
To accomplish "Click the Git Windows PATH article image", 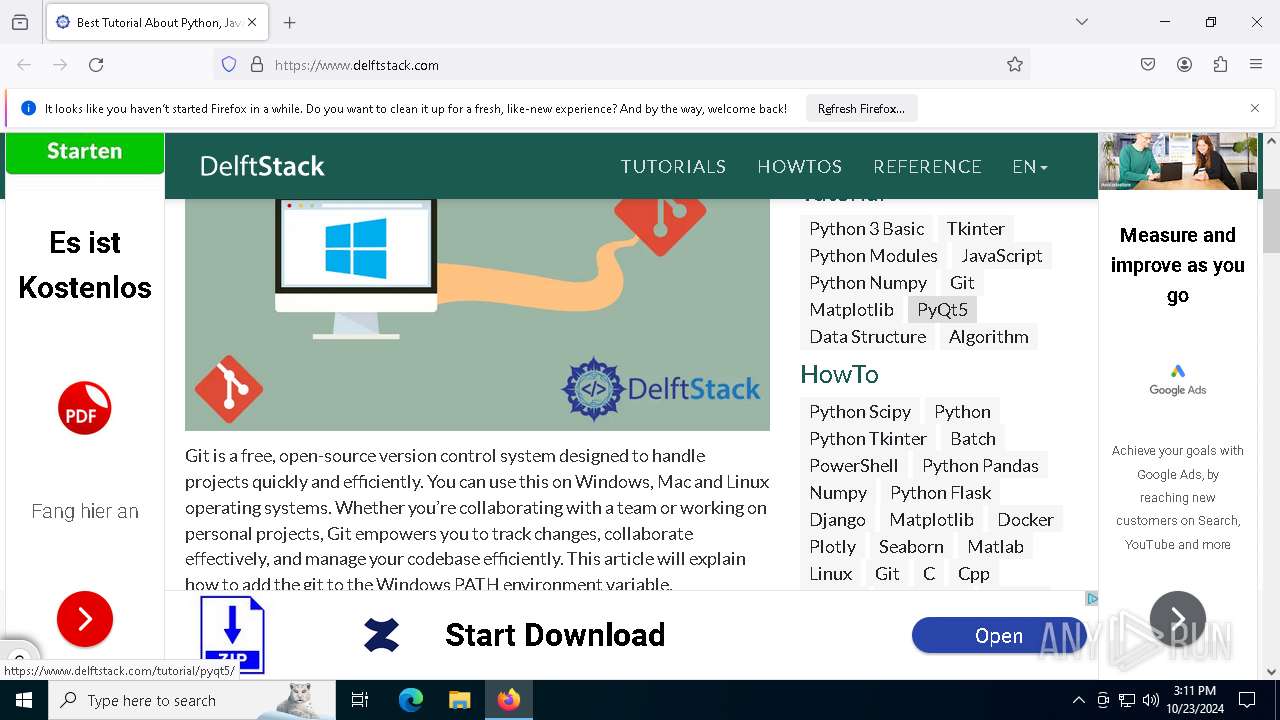I will click(x=477, y=314).
